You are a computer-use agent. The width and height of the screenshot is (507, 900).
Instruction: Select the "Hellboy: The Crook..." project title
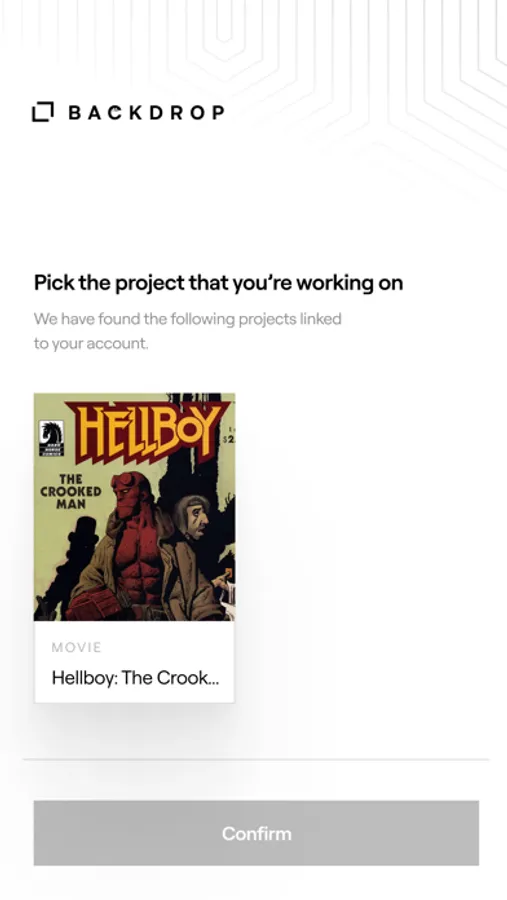[x=135, y=678]
